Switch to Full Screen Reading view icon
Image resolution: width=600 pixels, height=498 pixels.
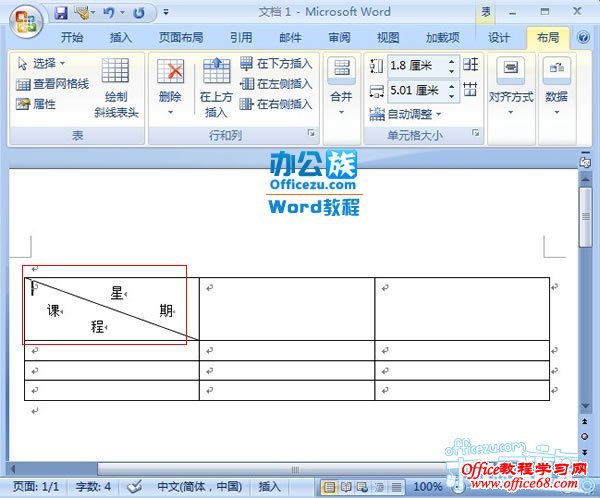pos(346,487)
